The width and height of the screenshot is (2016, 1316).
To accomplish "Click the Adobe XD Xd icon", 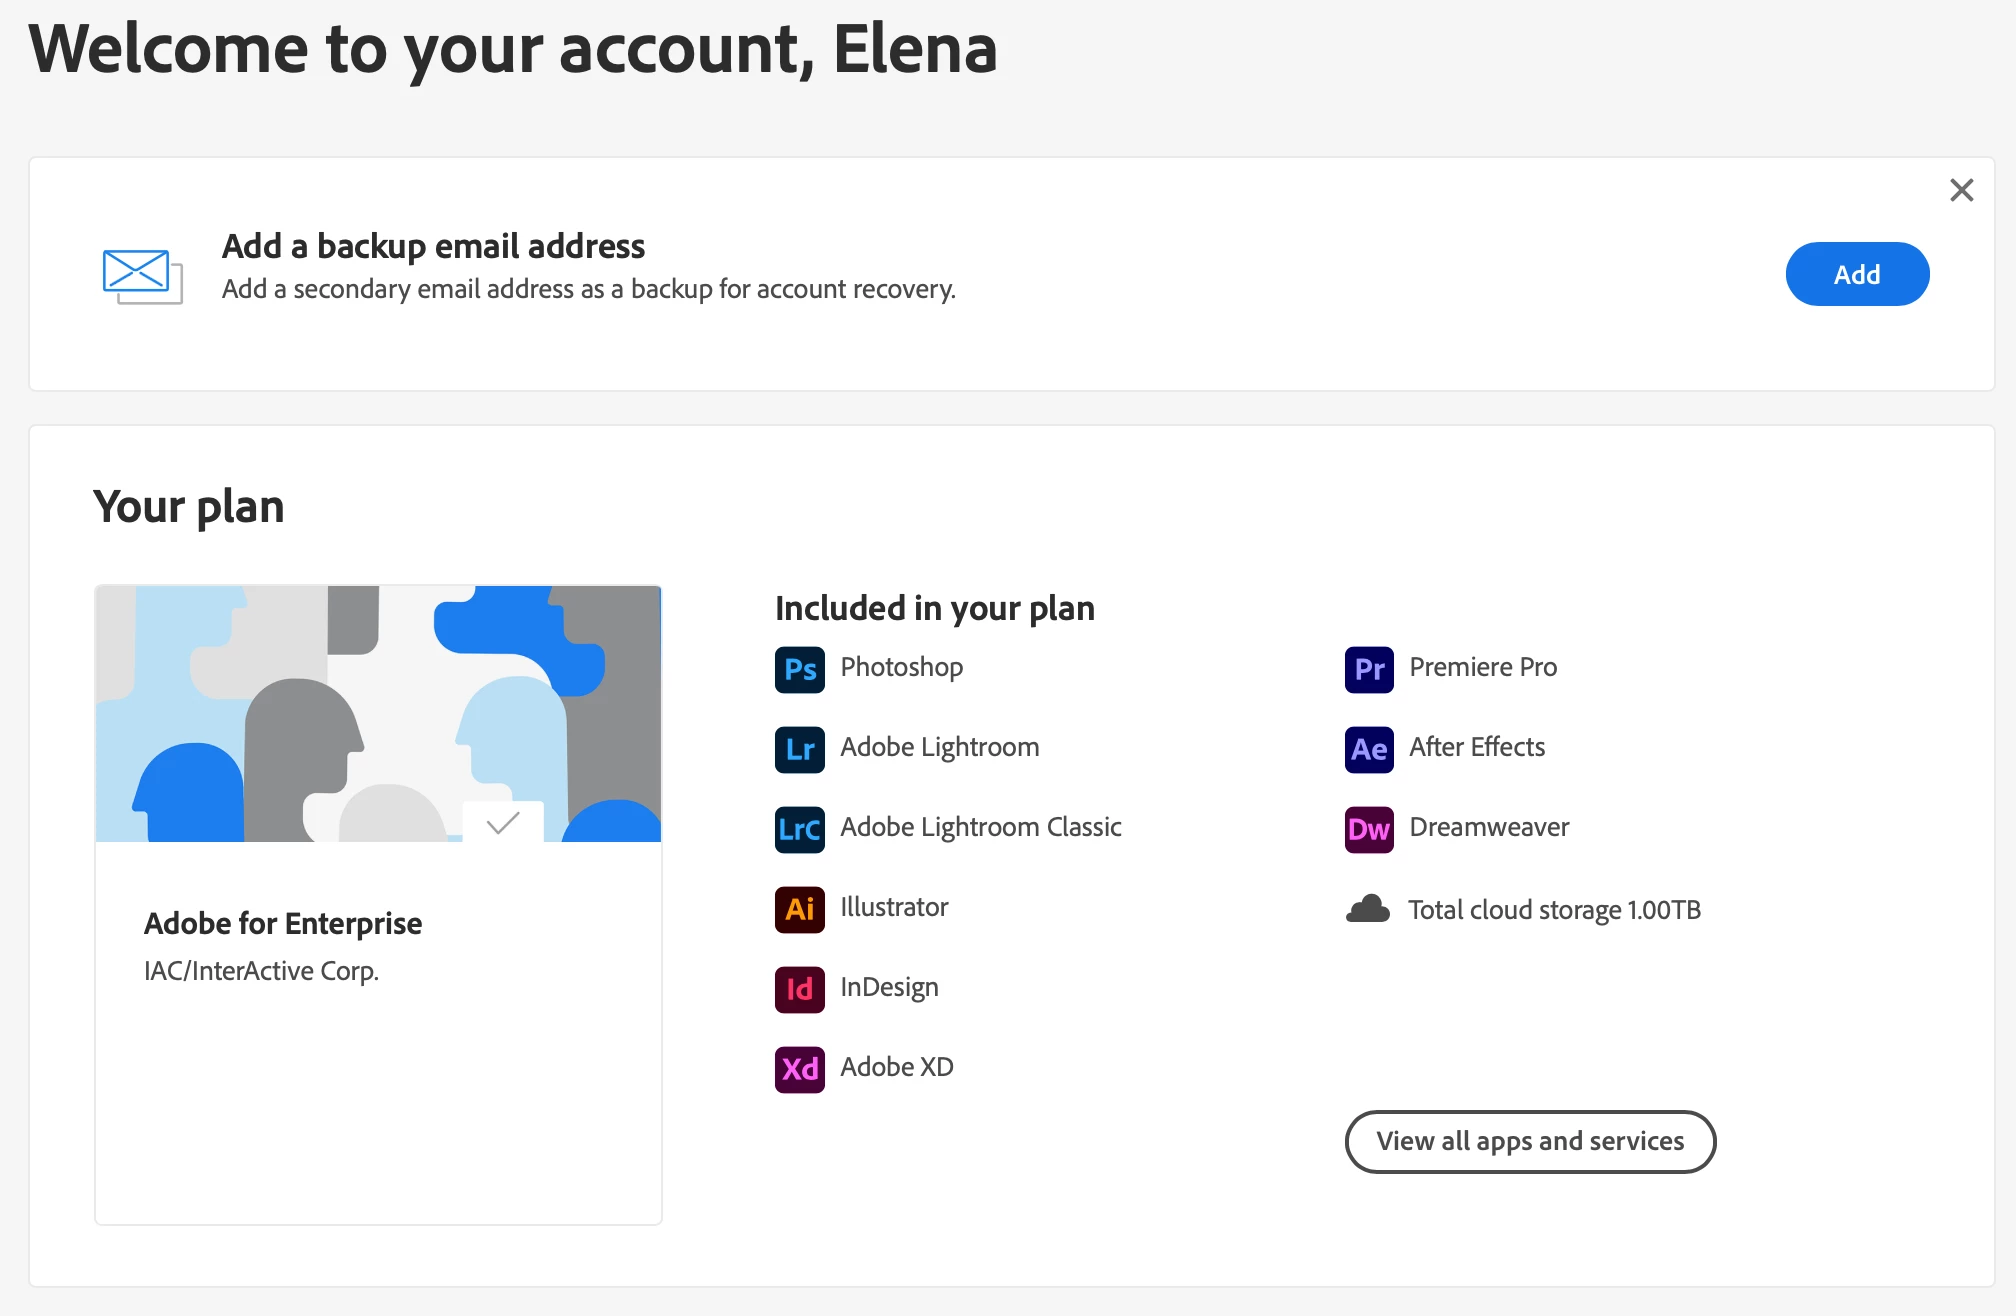I will [800, 1069].
